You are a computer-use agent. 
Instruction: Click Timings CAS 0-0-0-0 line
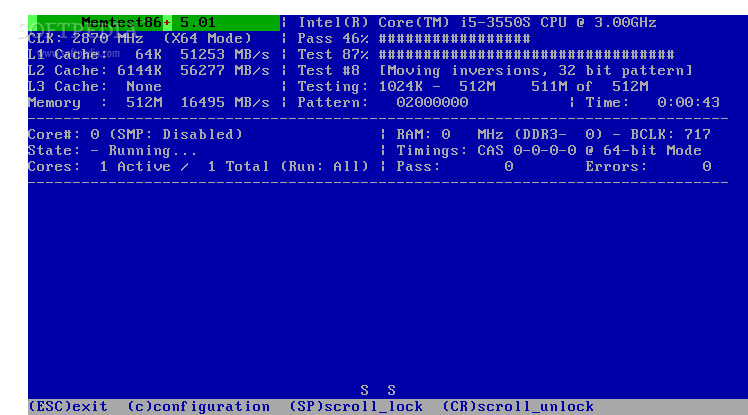(549, 151)
